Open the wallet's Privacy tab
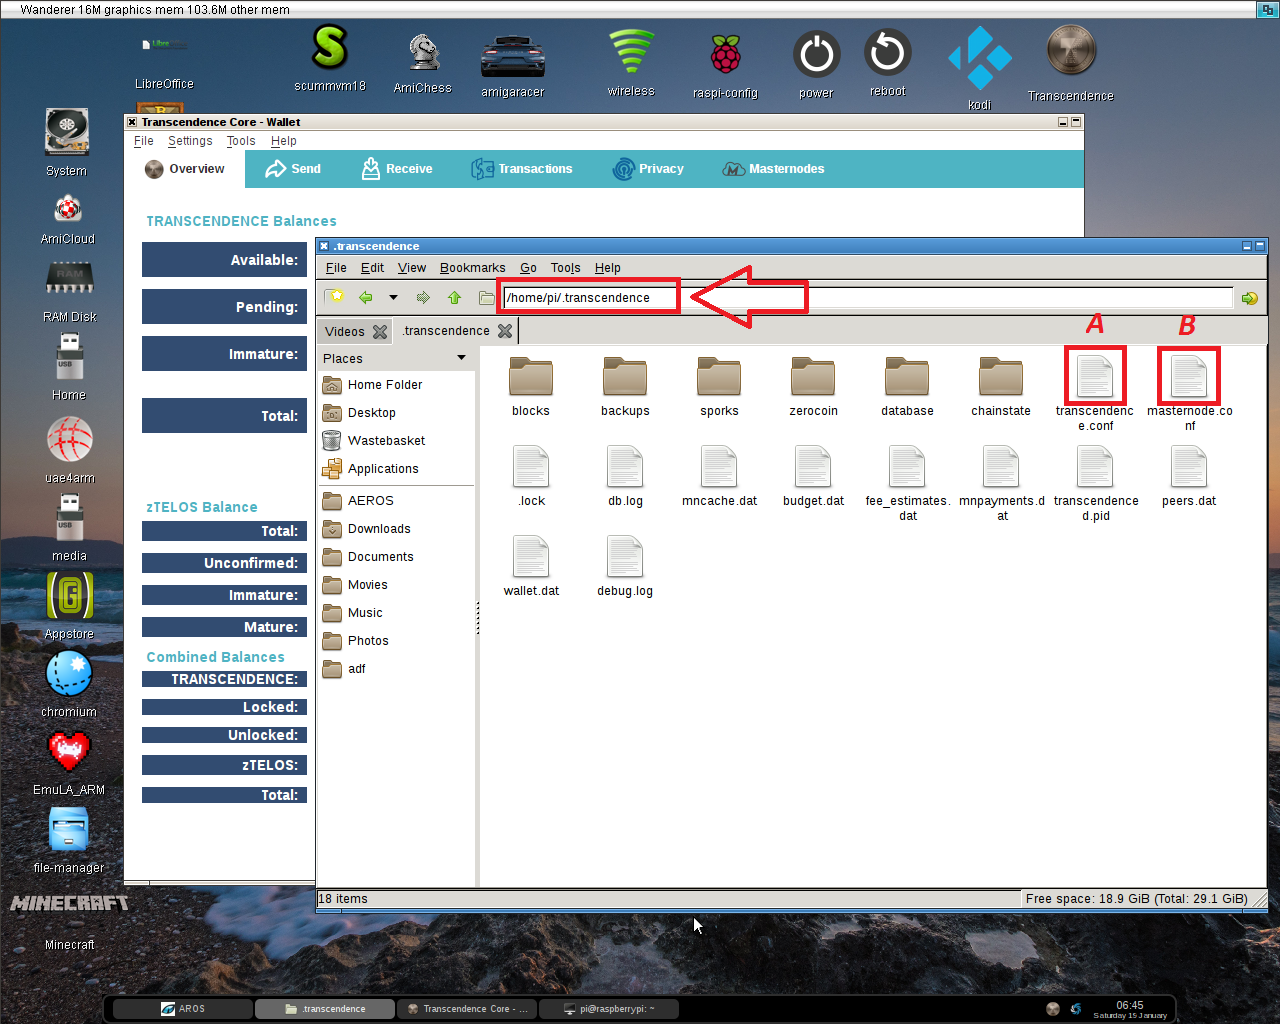 [648, 169]
